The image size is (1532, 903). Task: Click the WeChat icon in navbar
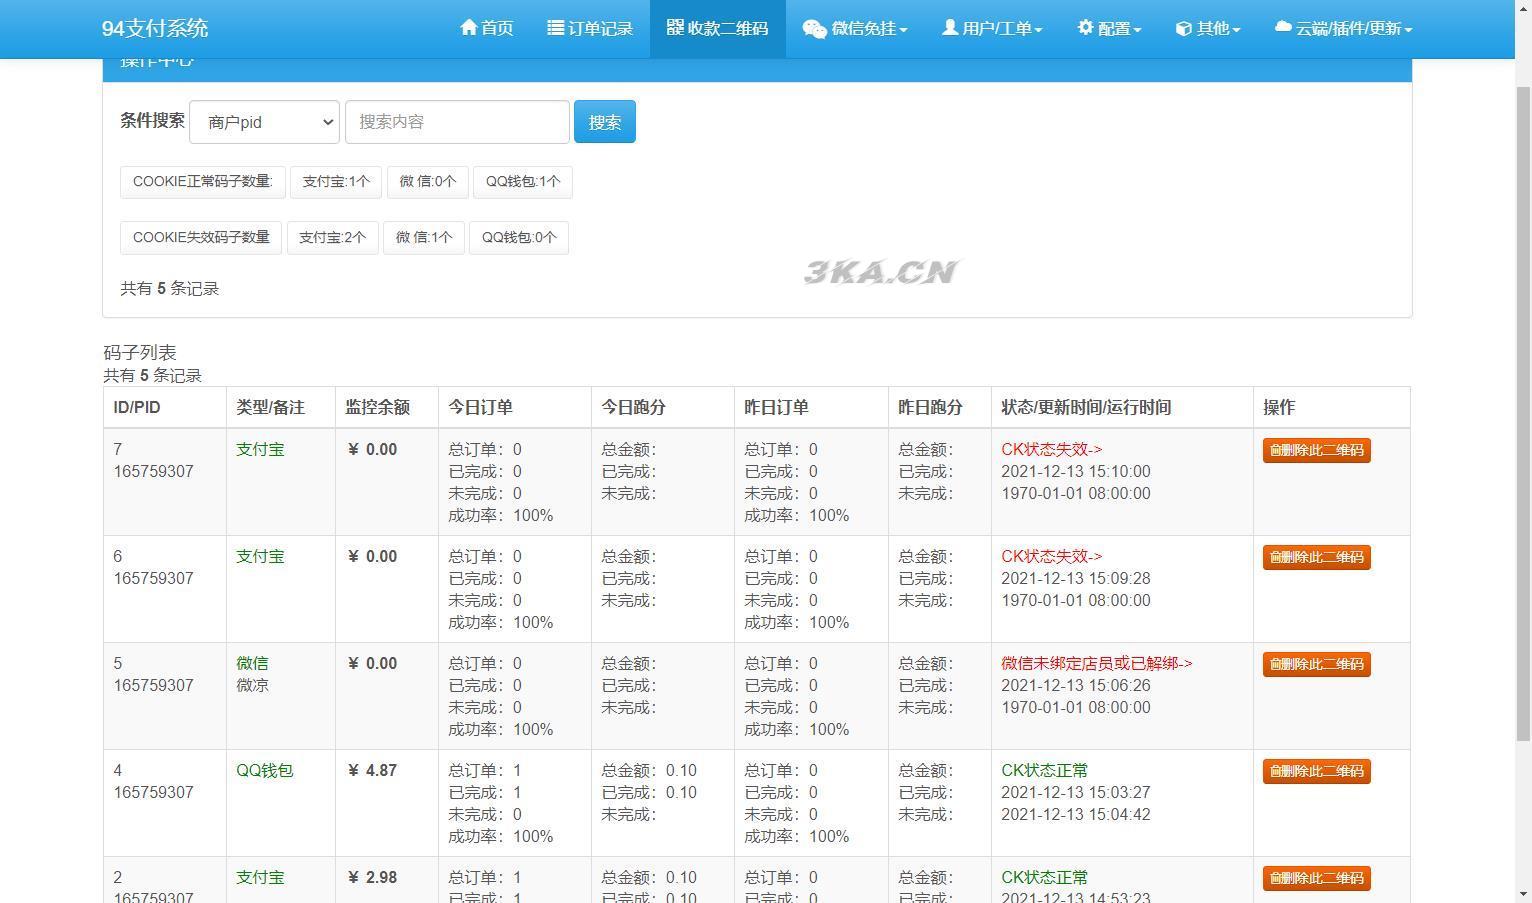[x=814, y=29]
